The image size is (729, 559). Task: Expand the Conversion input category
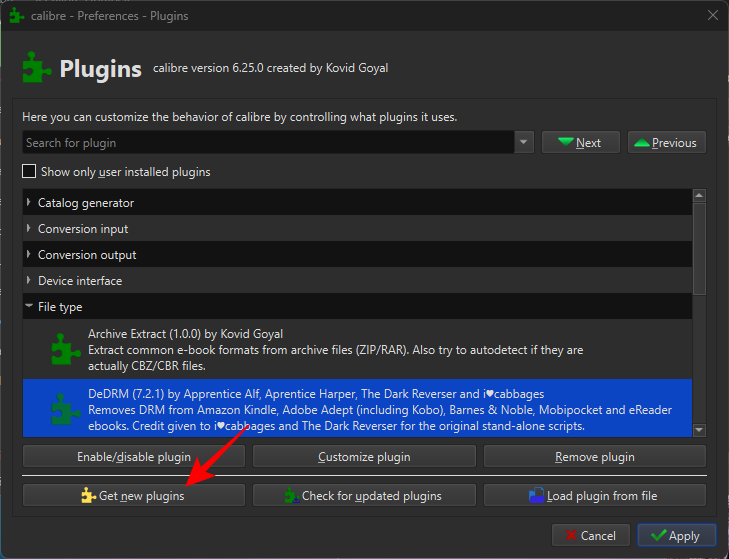click(x=28, y=229)
